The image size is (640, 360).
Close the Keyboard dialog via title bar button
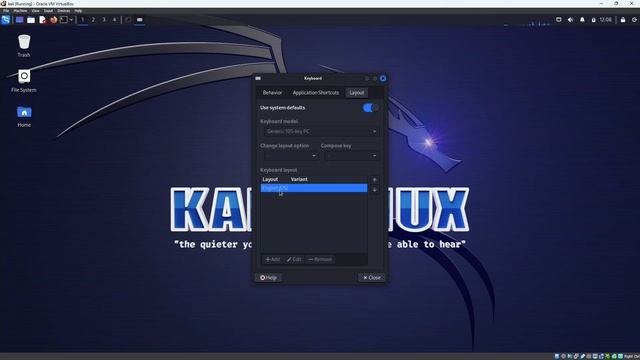tap(383, 78)
